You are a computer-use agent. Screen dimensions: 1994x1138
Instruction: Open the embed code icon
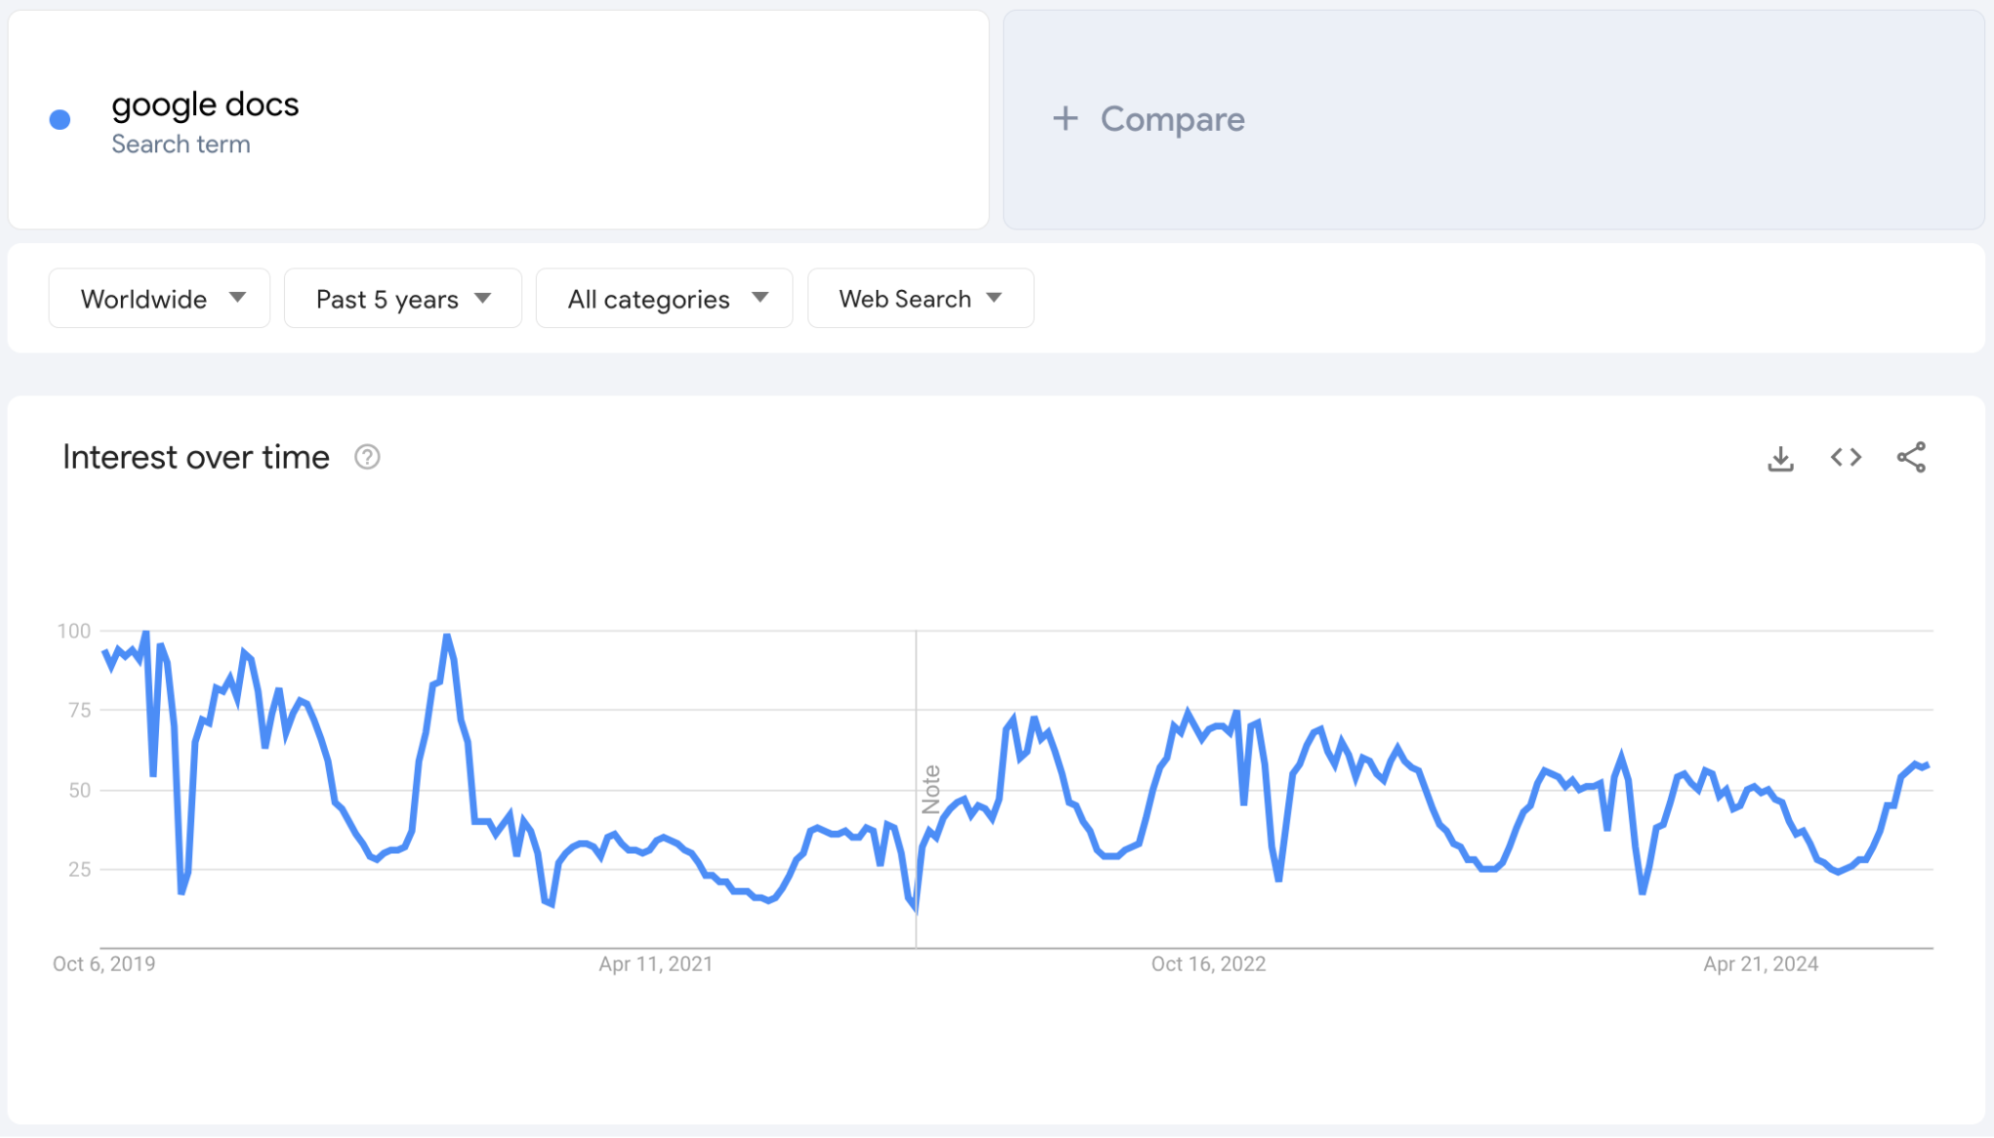tap(1846, 458)
